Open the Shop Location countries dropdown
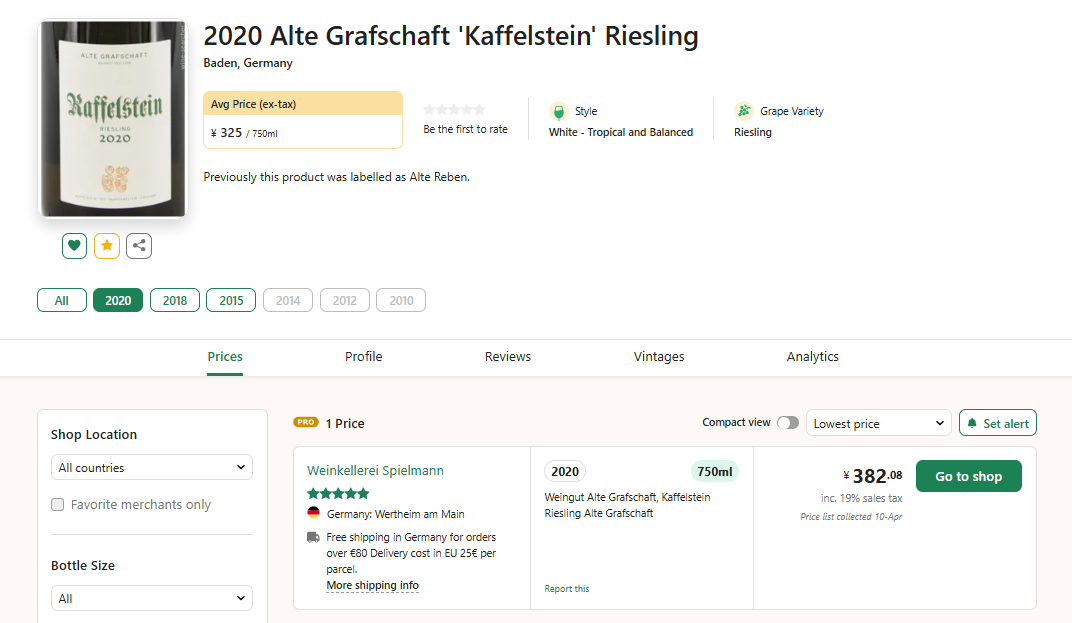This screenshot has height=623, width=1072. (152, 467)
